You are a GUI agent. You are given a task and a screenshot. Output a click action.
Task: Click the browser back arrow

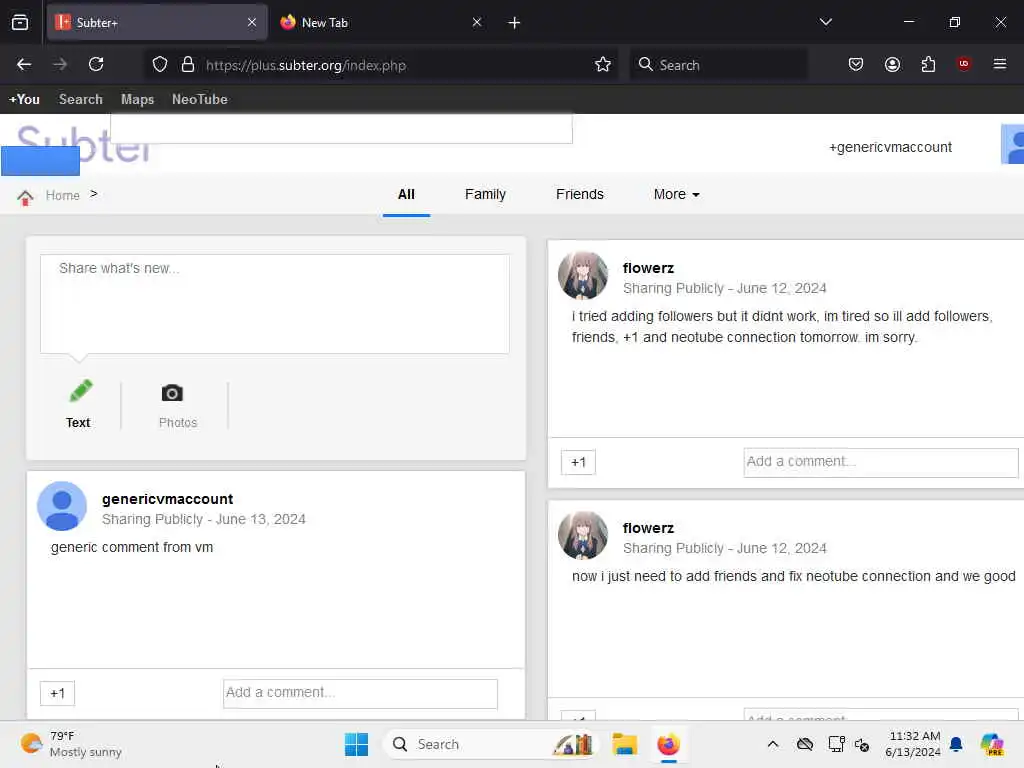coord(24,64)
